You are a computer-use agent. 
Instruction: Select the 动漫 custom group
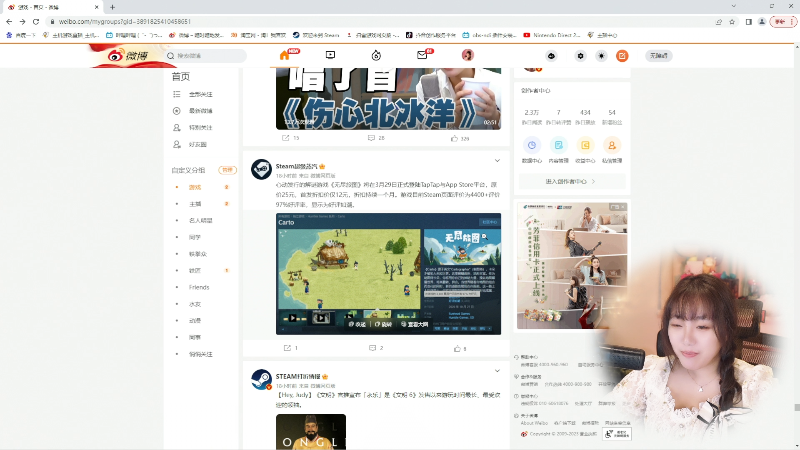click(195, 320)
